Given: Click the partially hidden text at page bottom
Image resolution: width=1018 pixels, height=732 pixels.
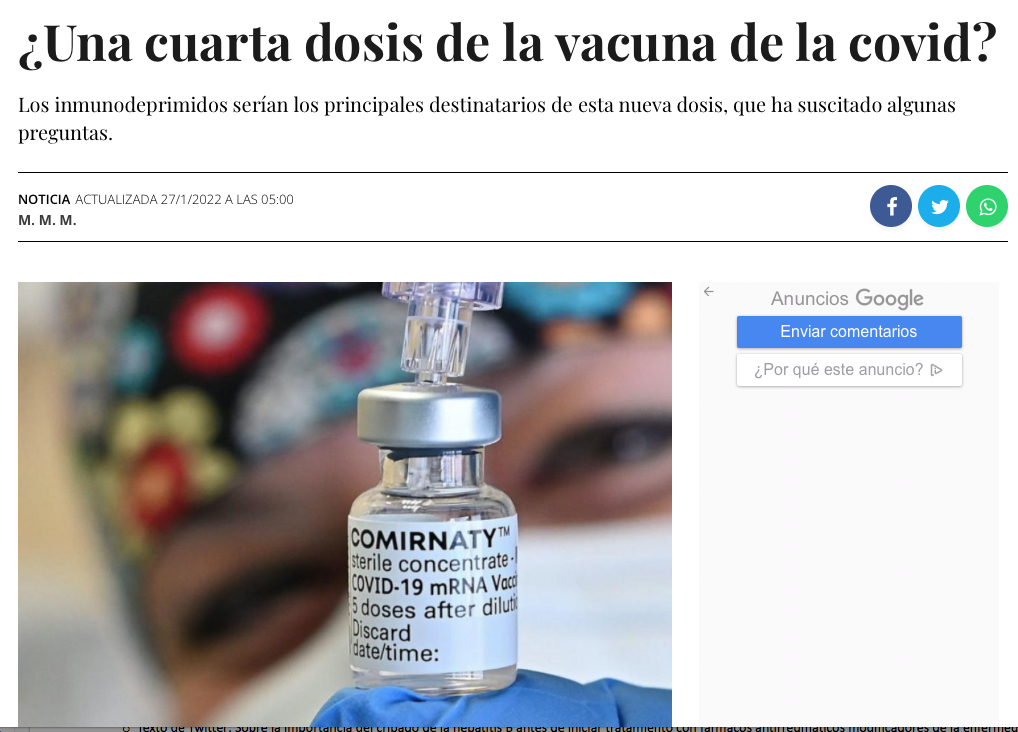Looking at the screenshot, I should (571, 728).
